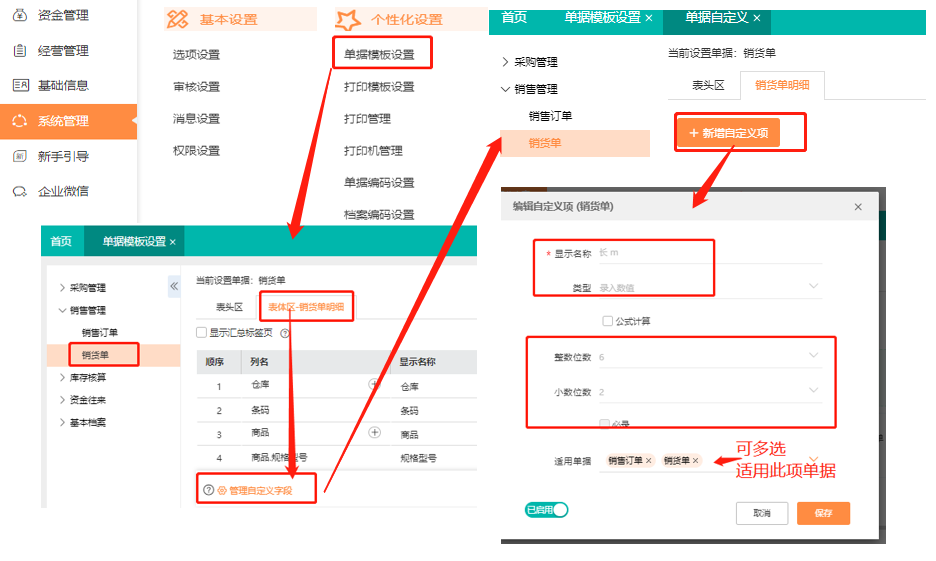This screenshot has height=561, width=936.
Task: Open the 单据模板设置 menu item
Action: pos(379,54)
